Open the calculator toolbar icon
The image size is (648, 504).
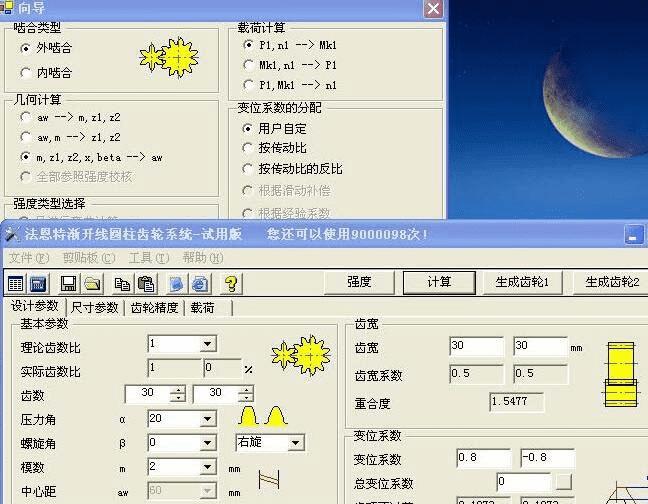tap(38, 283)
